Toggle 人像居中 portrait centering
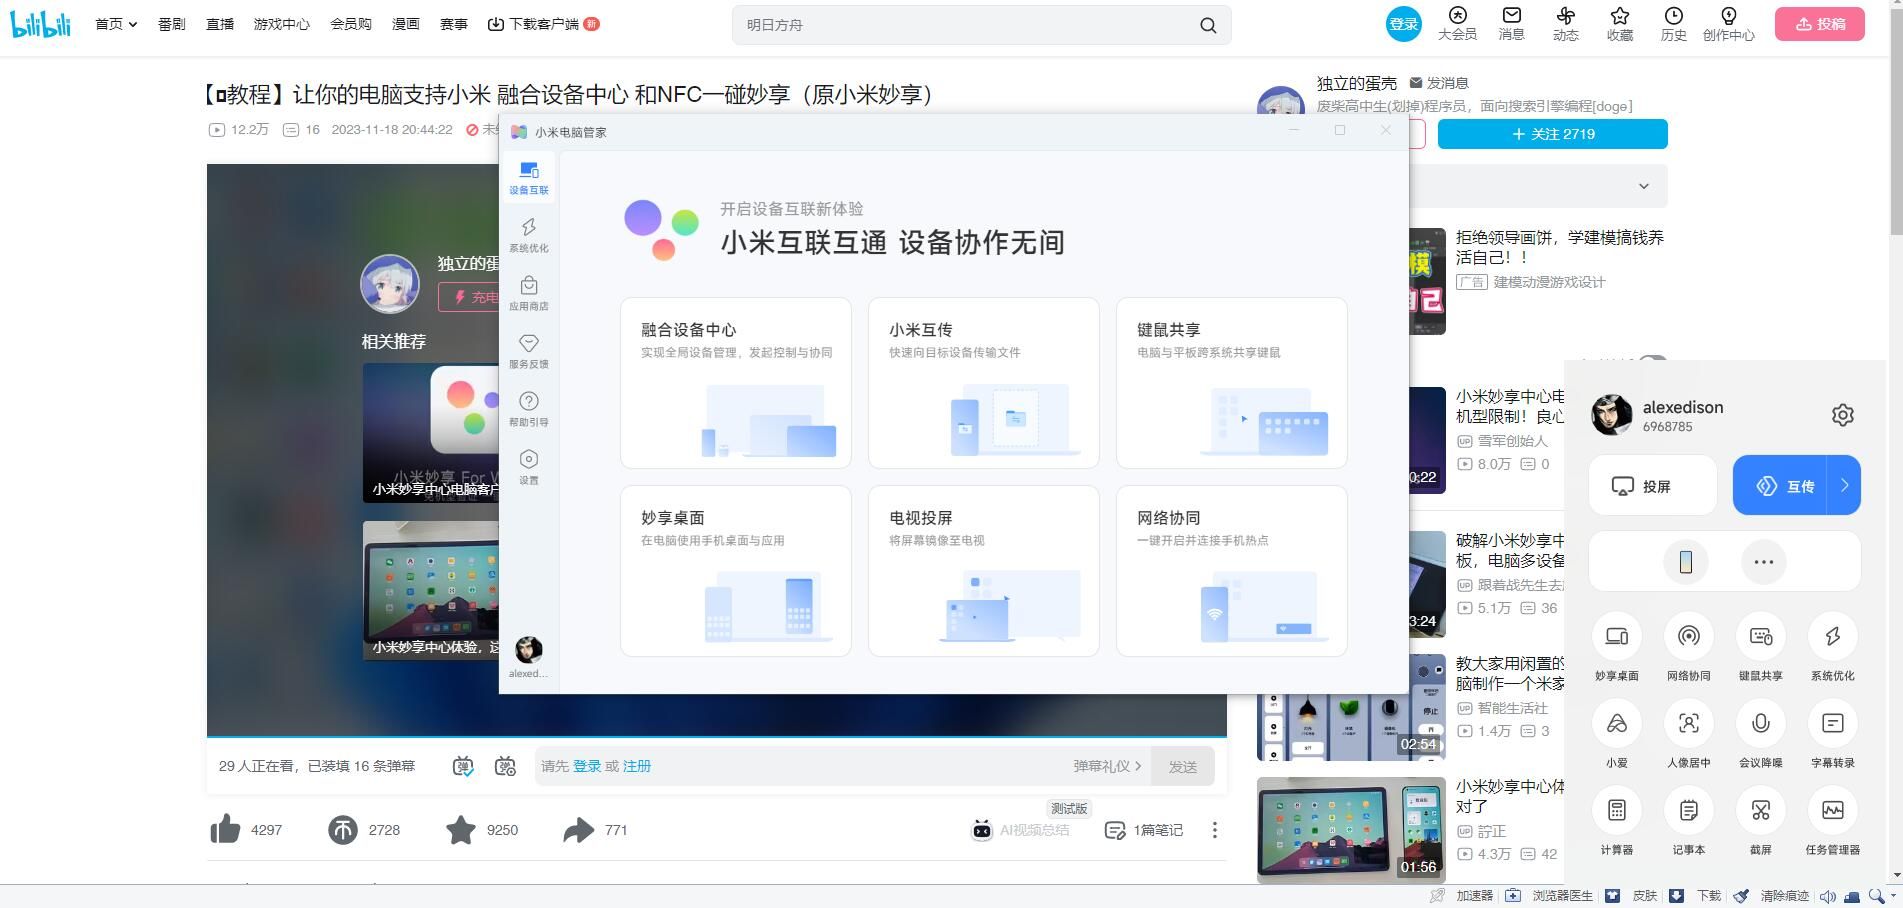Image resolution: width=1903 pixels, height=908 pixels. 1688,724
